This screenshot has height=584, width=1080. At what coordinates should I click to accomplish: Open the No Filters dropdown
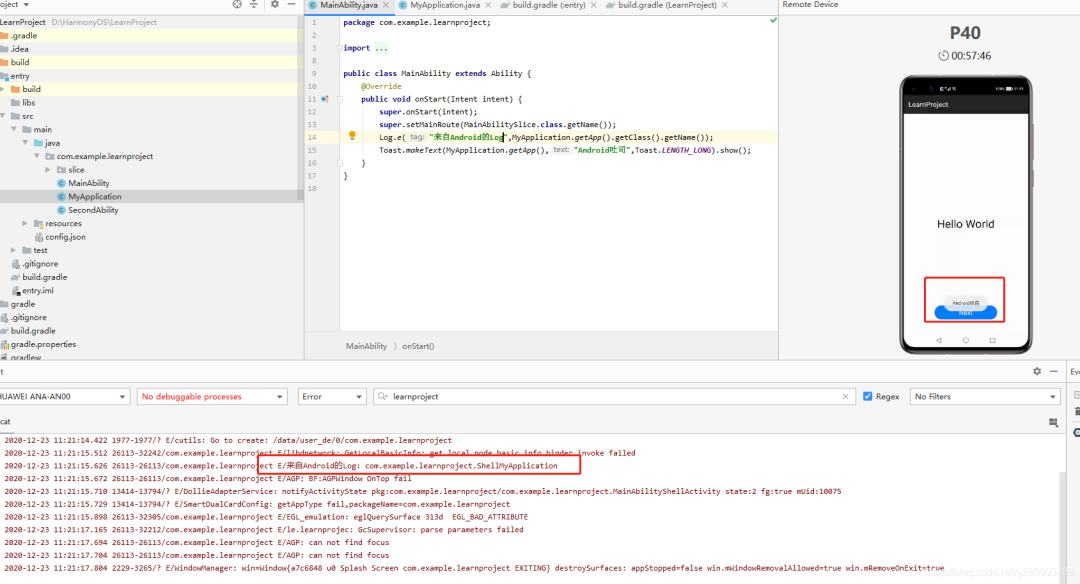pos(985,397)
